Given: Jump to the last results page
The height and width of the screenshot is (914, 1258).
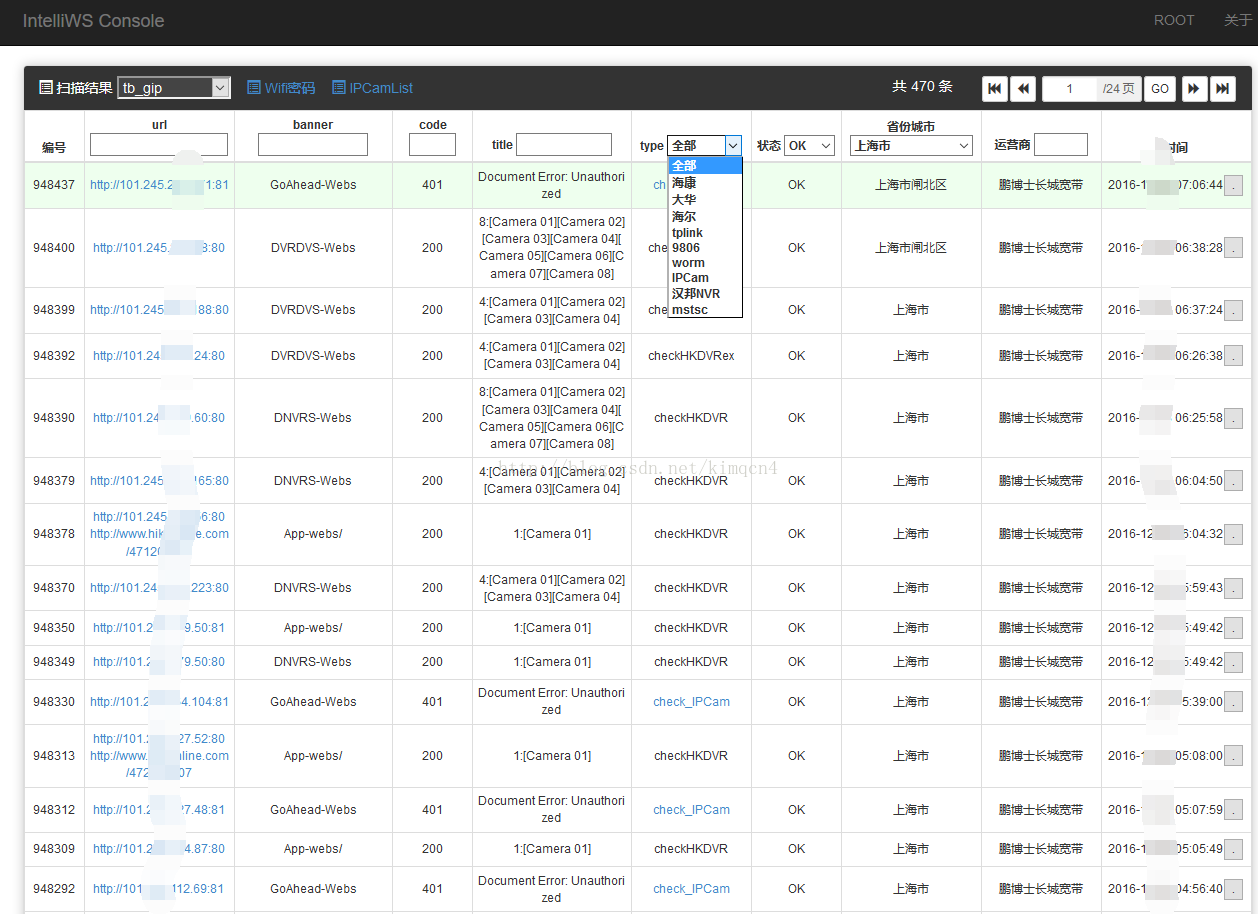Looking at the screenshot, I should point(1223,88).
